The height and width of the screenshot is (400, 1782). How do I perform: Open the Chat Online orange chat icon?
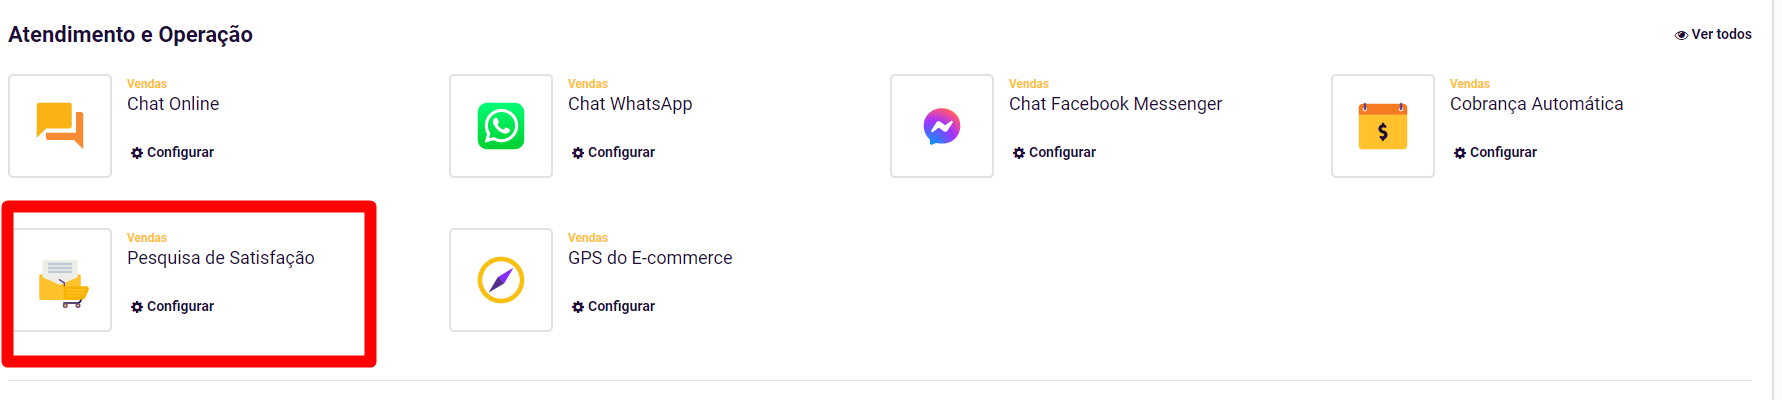[x=60, y=126]
